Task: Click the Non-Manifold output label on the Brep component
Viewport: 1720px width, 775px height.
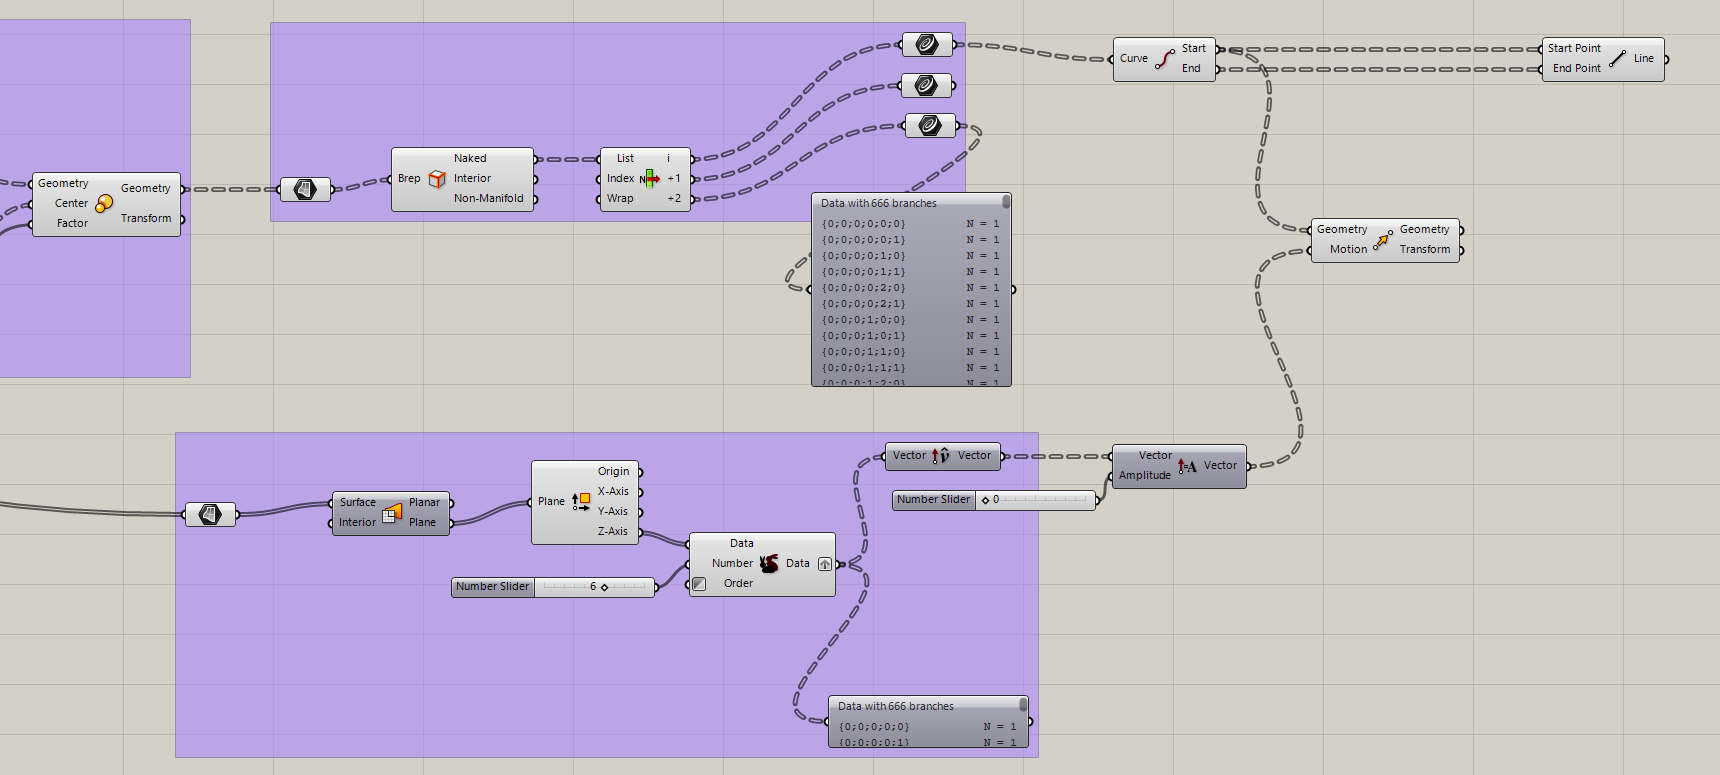Action: point(488,199)
